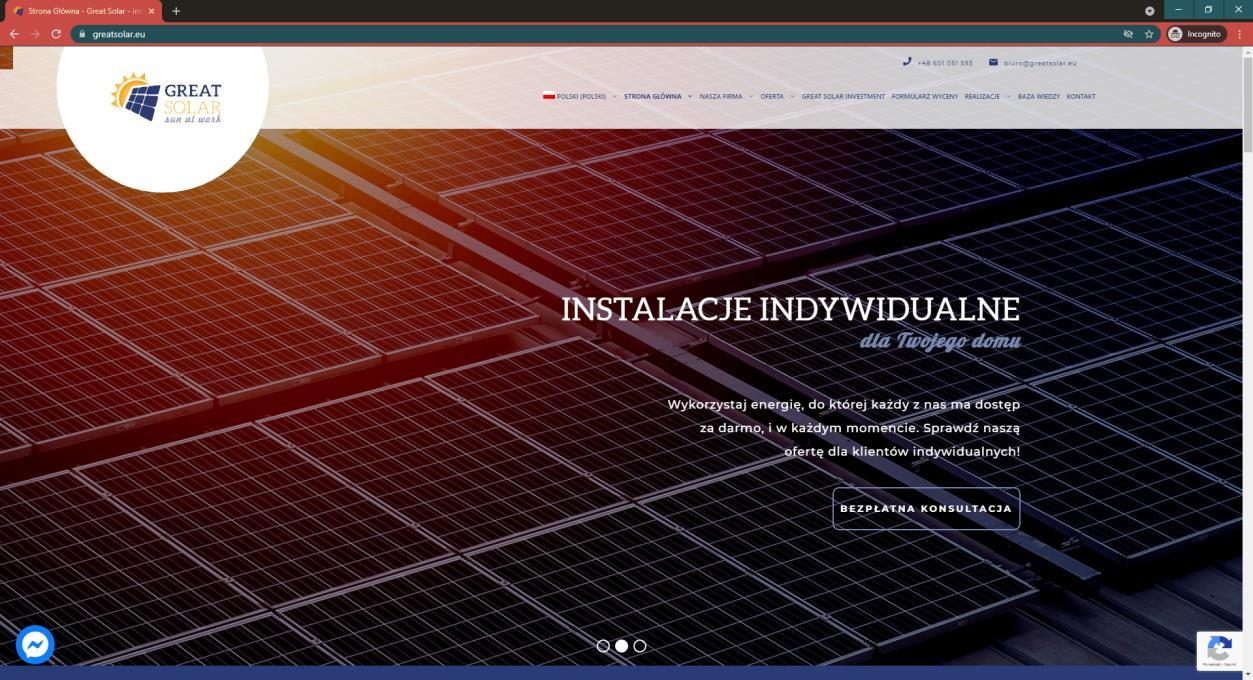Click the Polish flag icon
This screenshot has width=1253, height=680.
click(549, 96)
